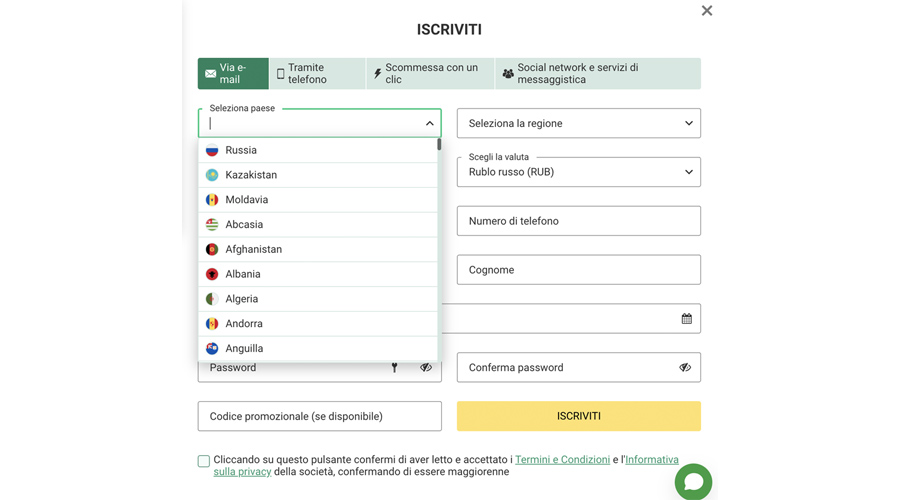Click the people icon in Social network tab

(x=508, y=73)
